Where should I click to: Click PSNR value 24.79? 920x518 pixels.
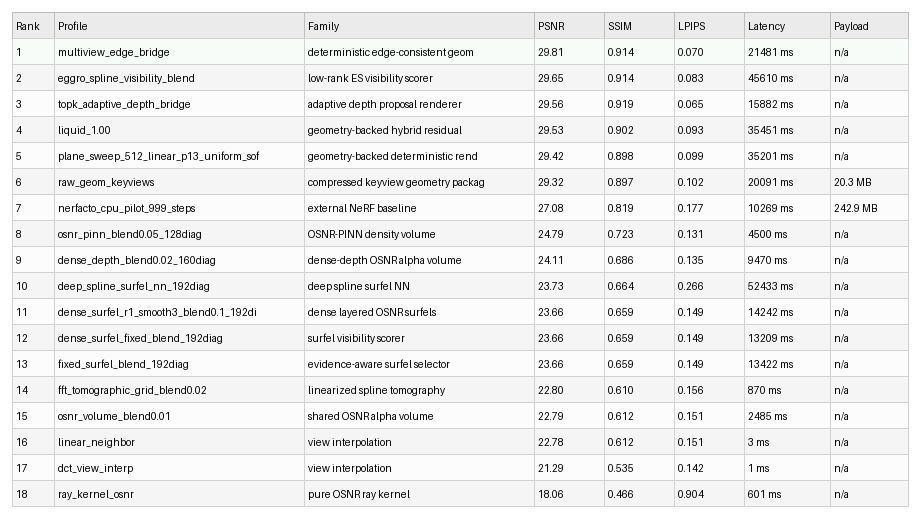550,234
